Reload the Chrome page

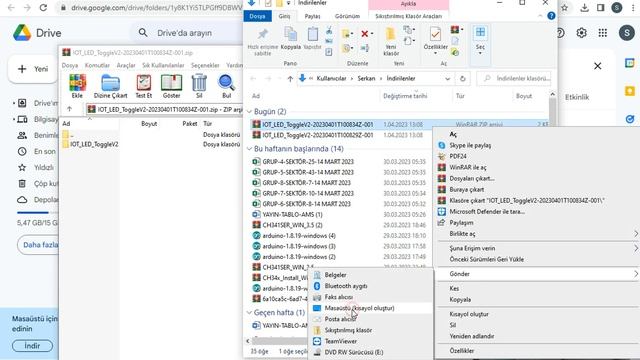pos(43,7)
